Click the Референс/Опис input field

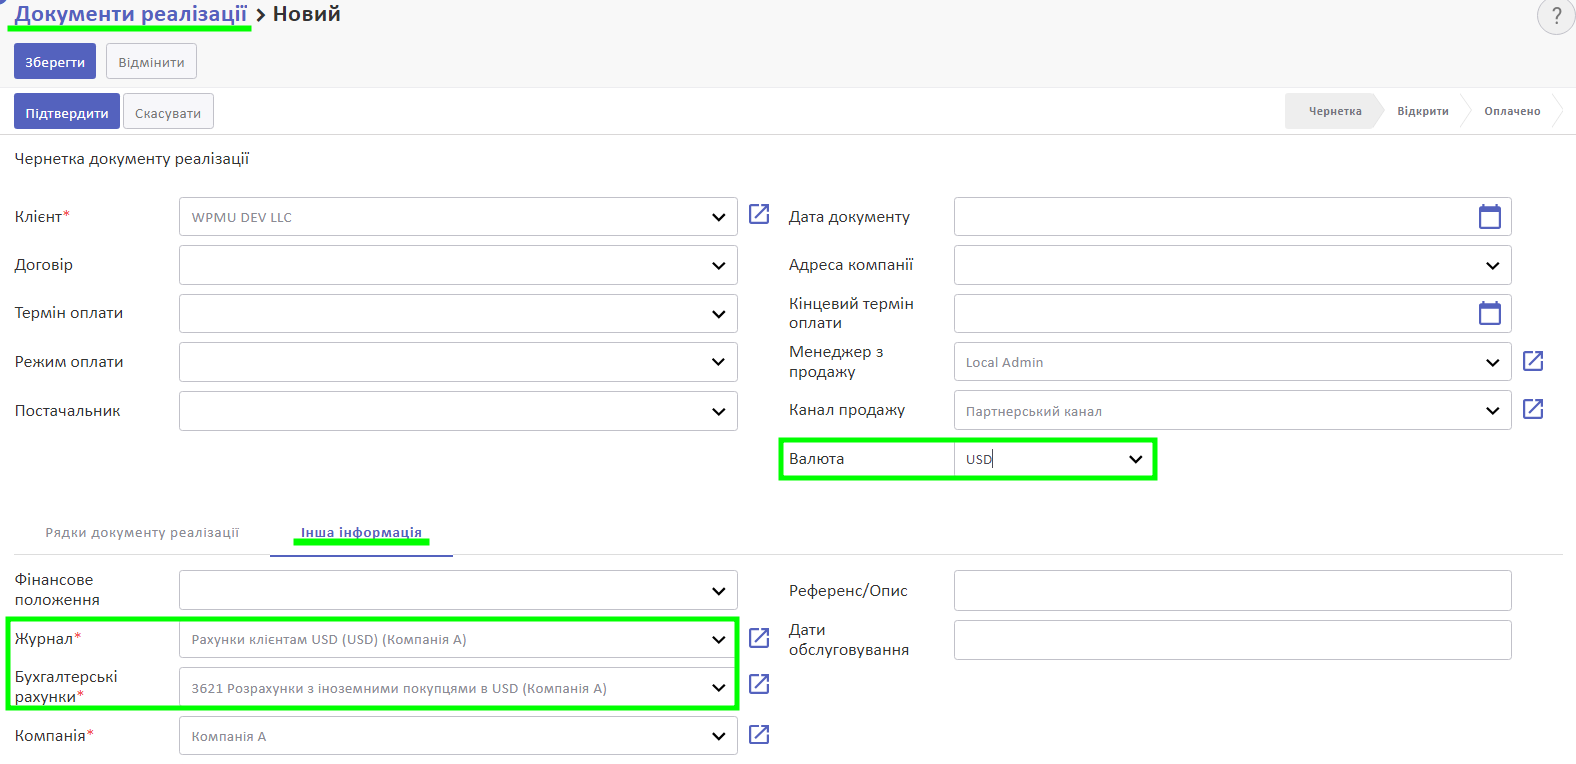[x=1232, y=590]
